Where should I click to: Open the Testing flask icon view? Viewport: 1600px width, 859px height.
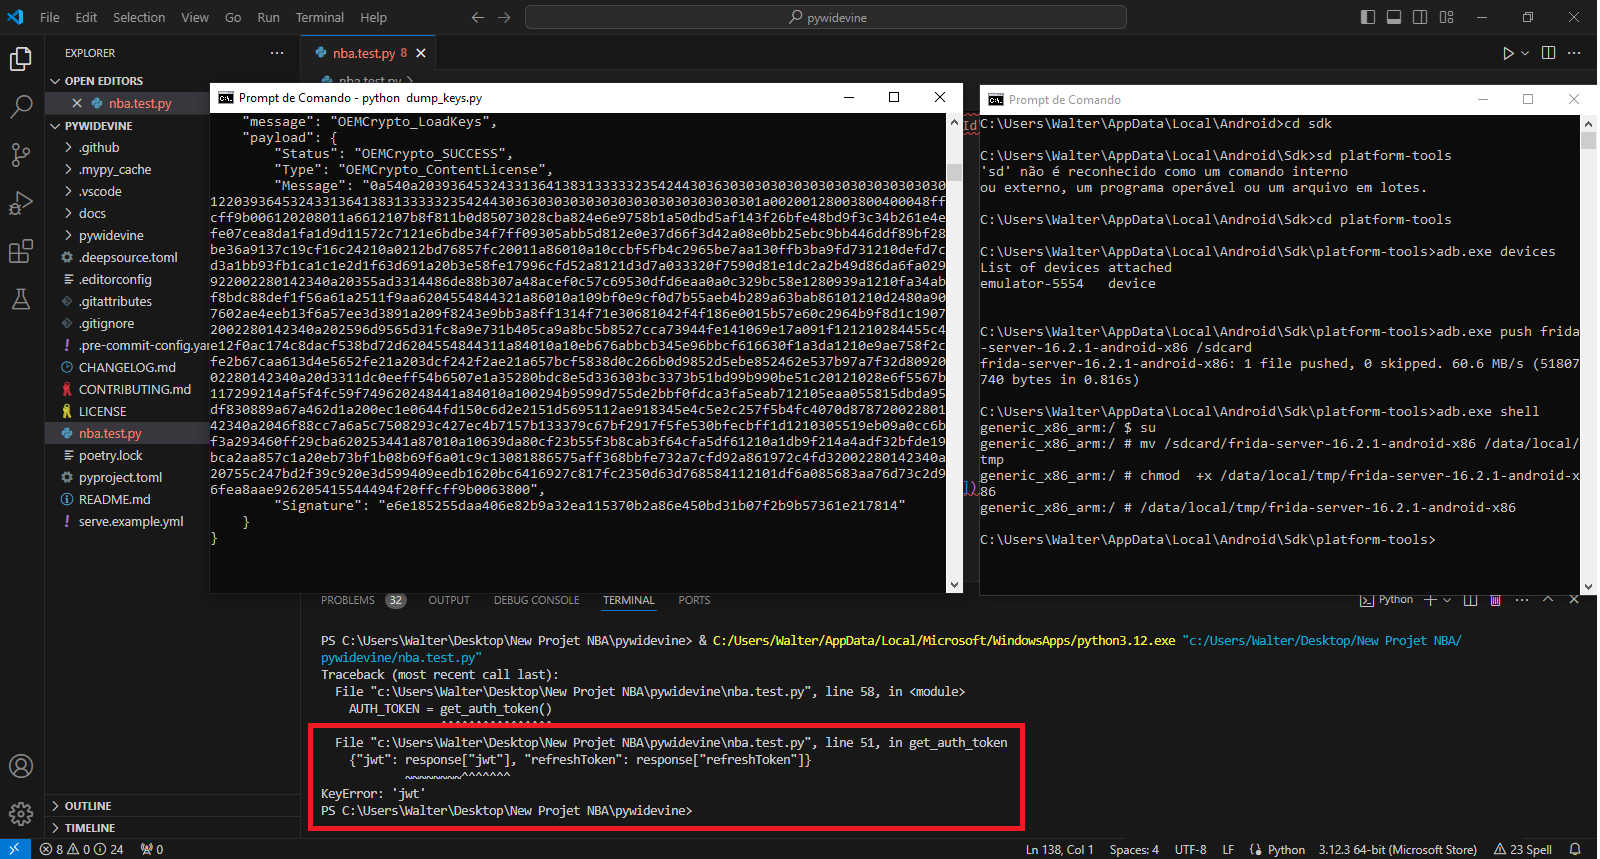(21, 299)
